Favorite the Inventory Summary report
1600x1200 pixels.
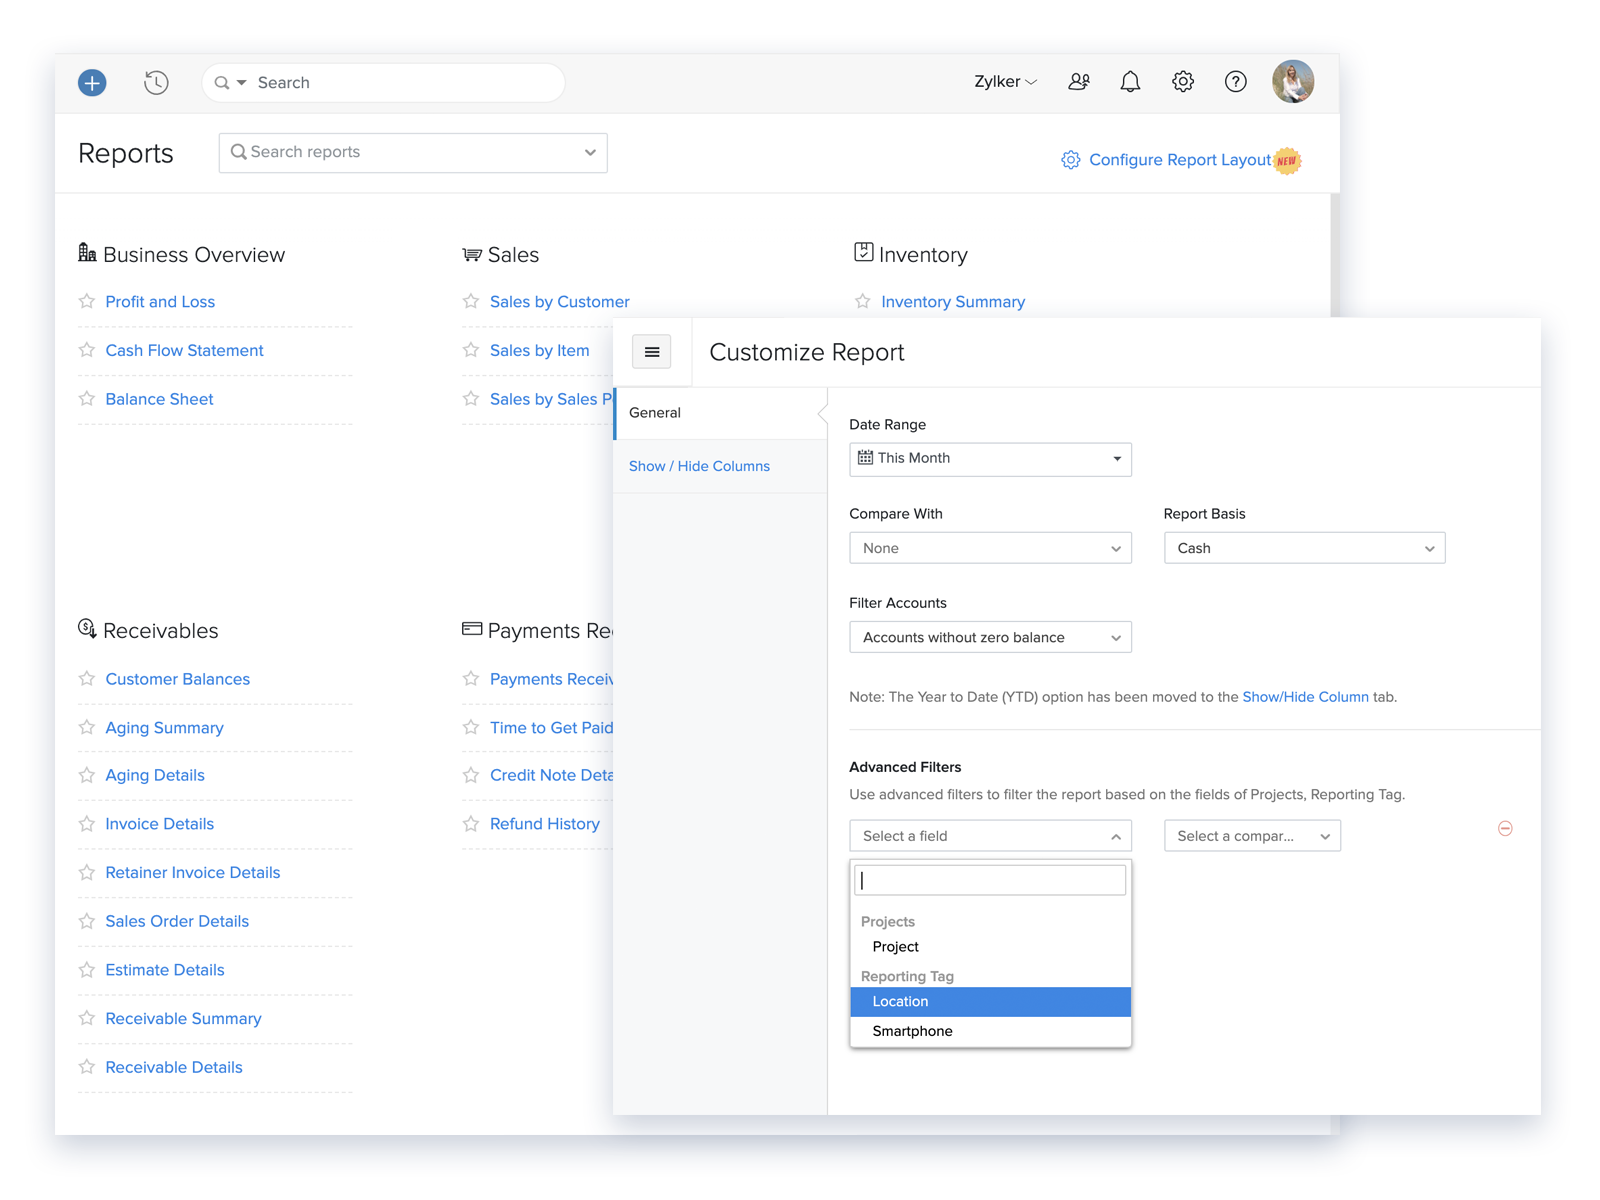[x=863, y=302]
